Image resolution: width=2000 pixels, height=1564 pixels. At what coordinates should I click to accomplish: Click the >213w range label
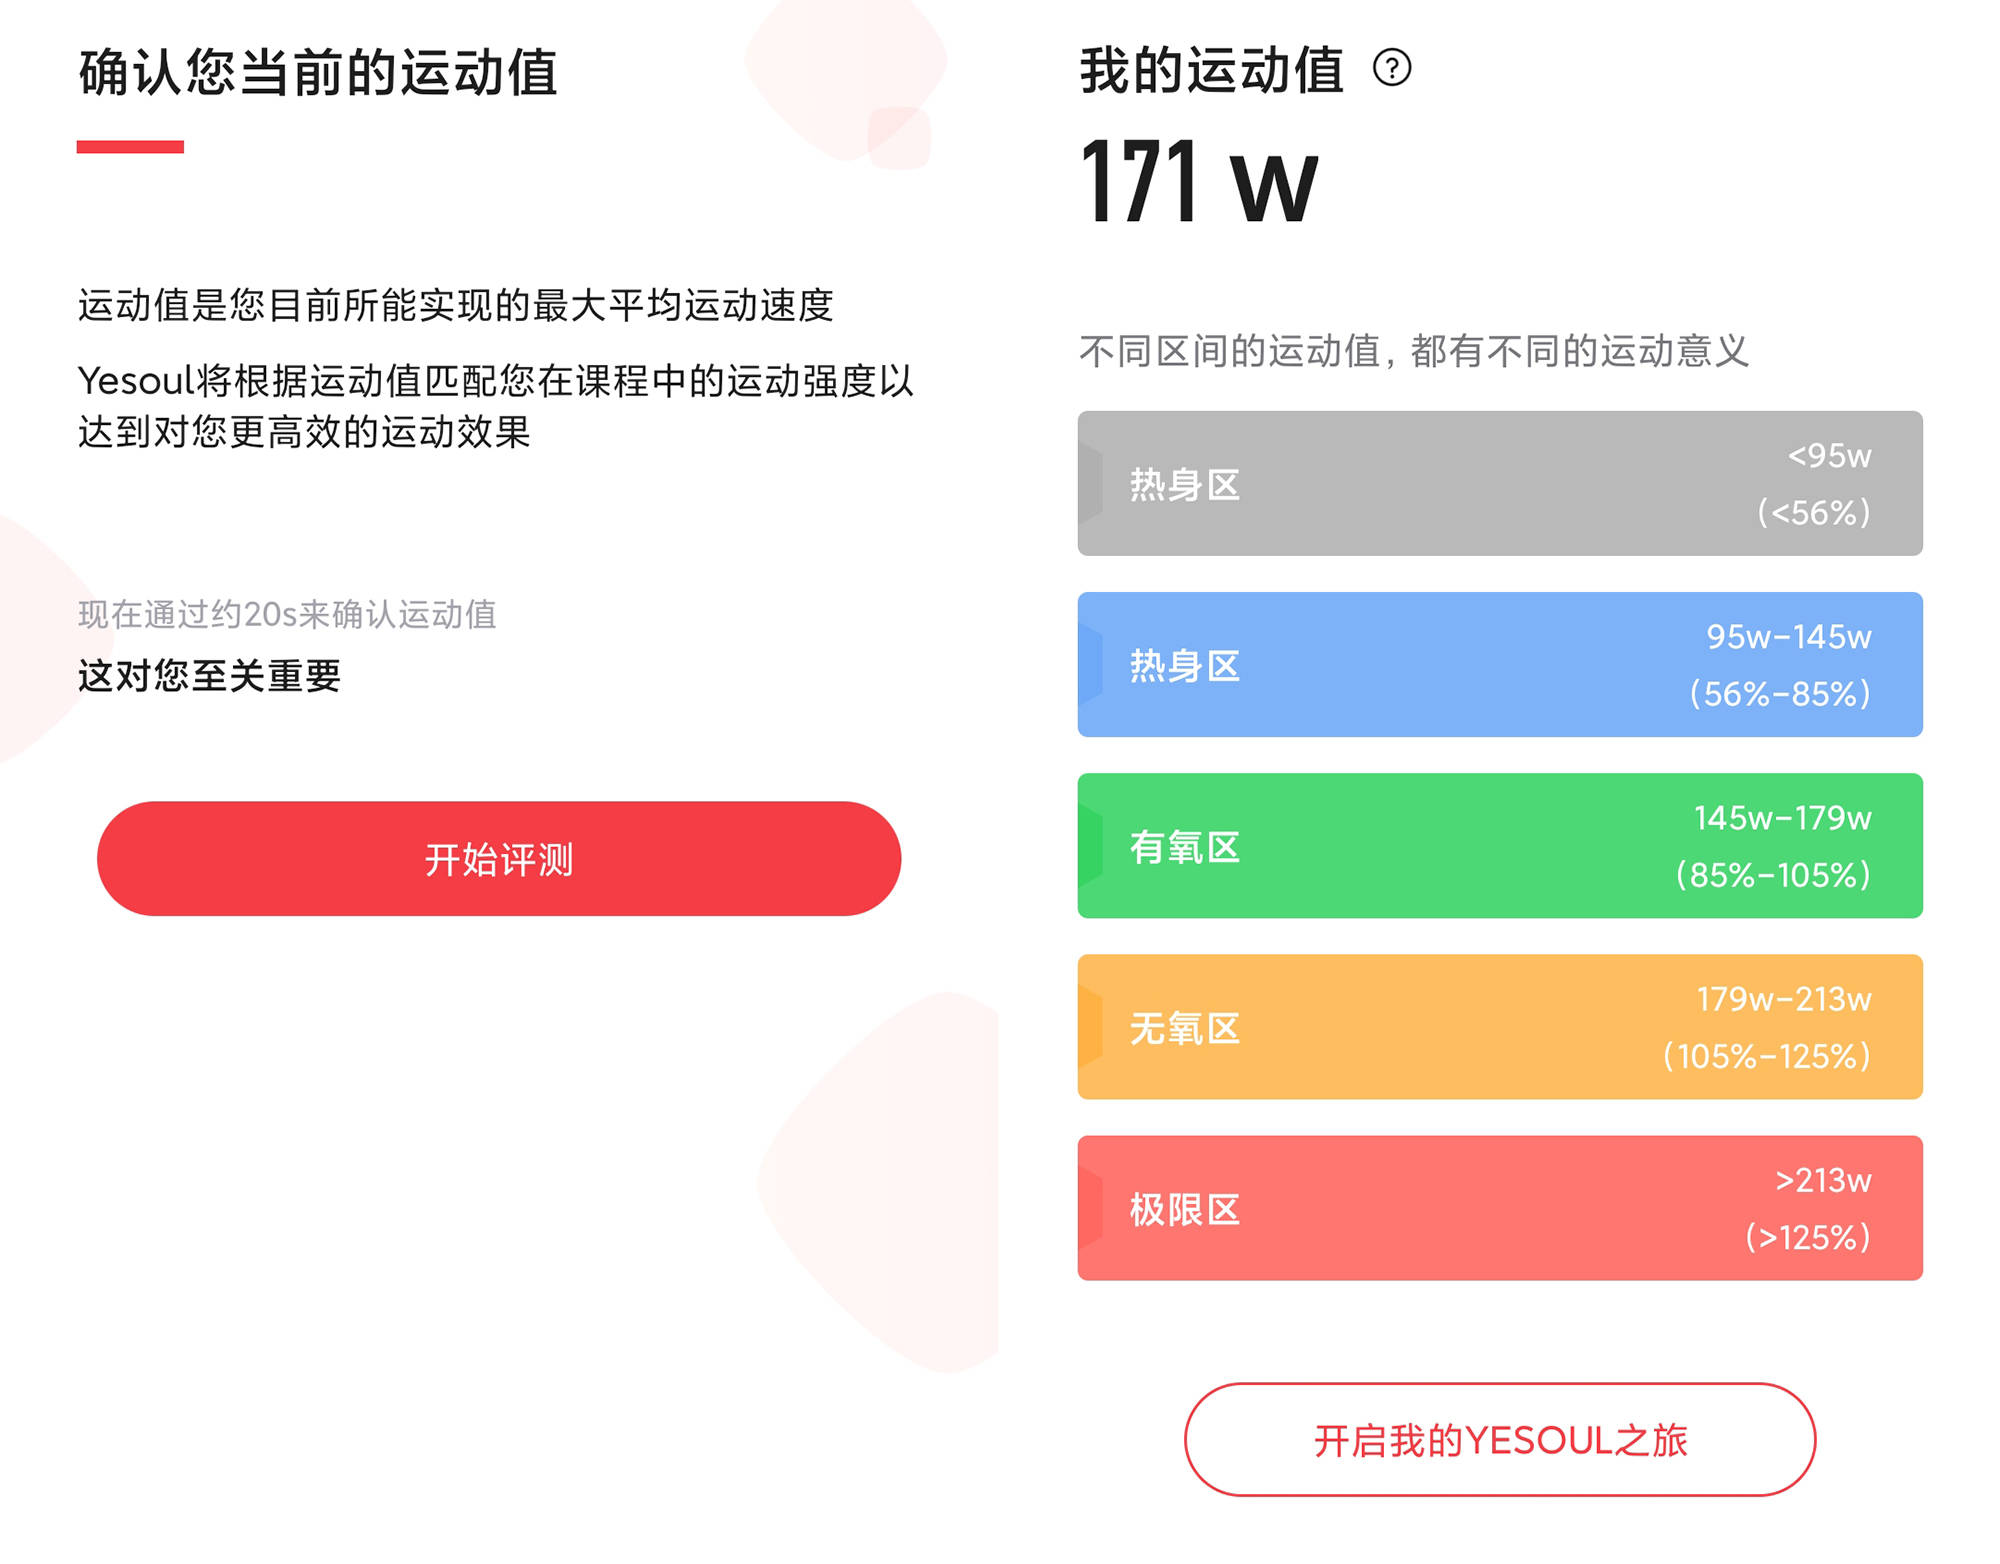pos(1823,1180)
